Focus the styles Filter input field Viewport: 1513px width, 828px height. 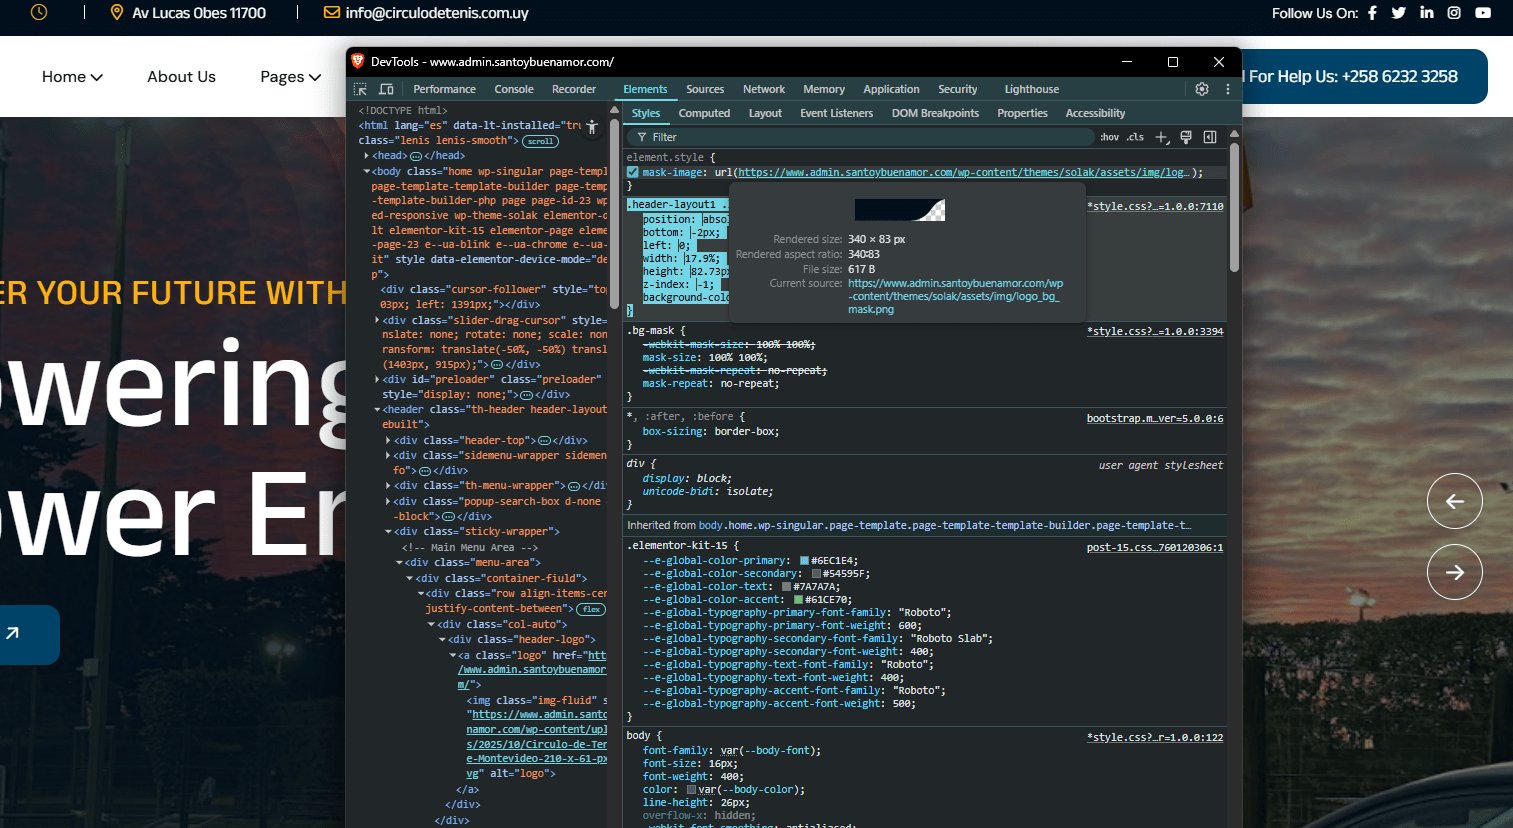[860, 137]
